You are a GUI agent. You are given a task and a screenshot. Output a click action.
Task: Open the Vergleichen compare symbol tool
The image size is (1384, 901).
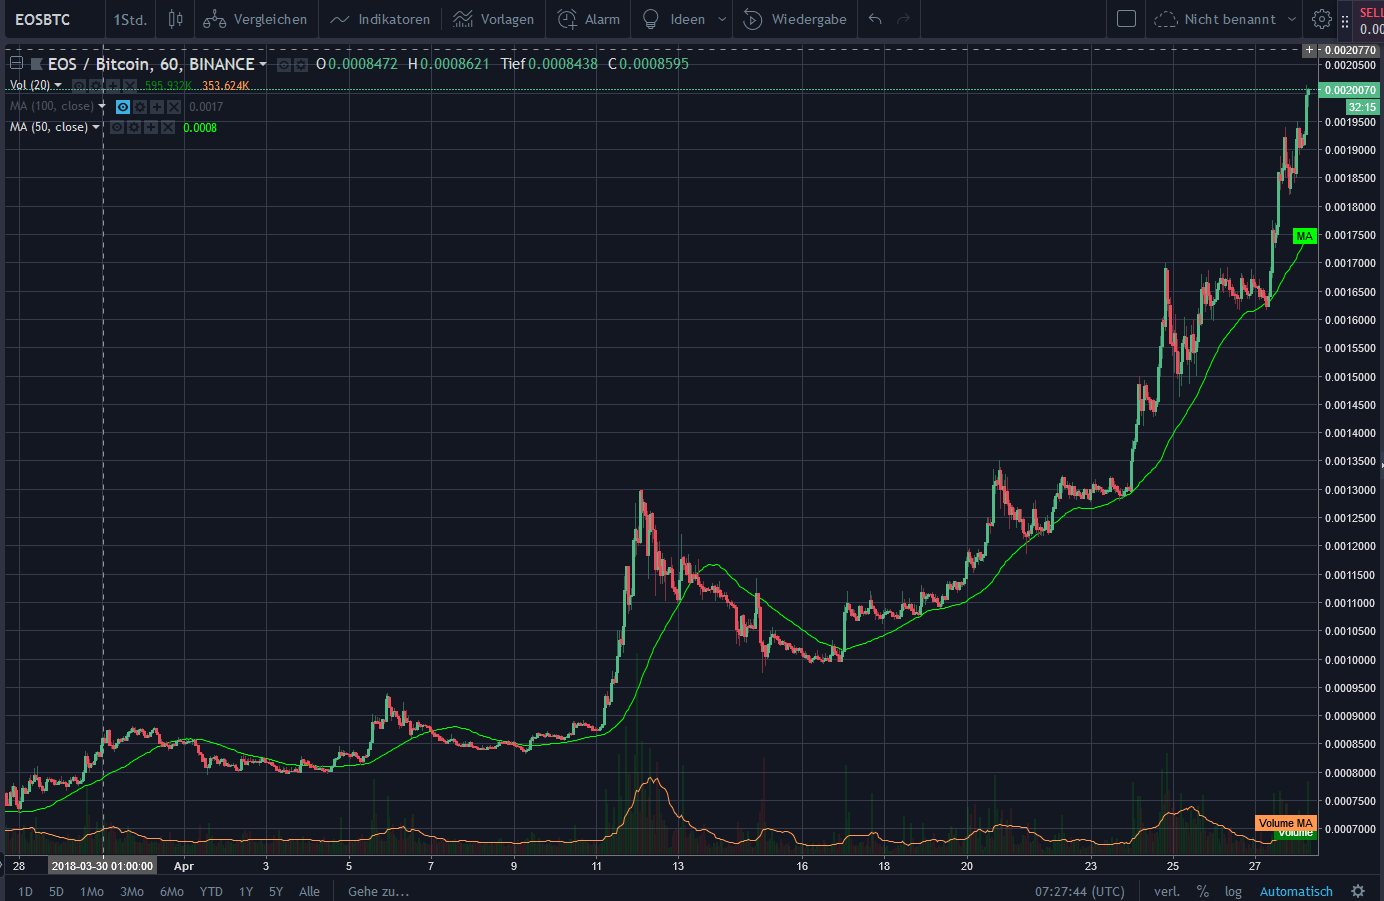click(x=255, y=19)
